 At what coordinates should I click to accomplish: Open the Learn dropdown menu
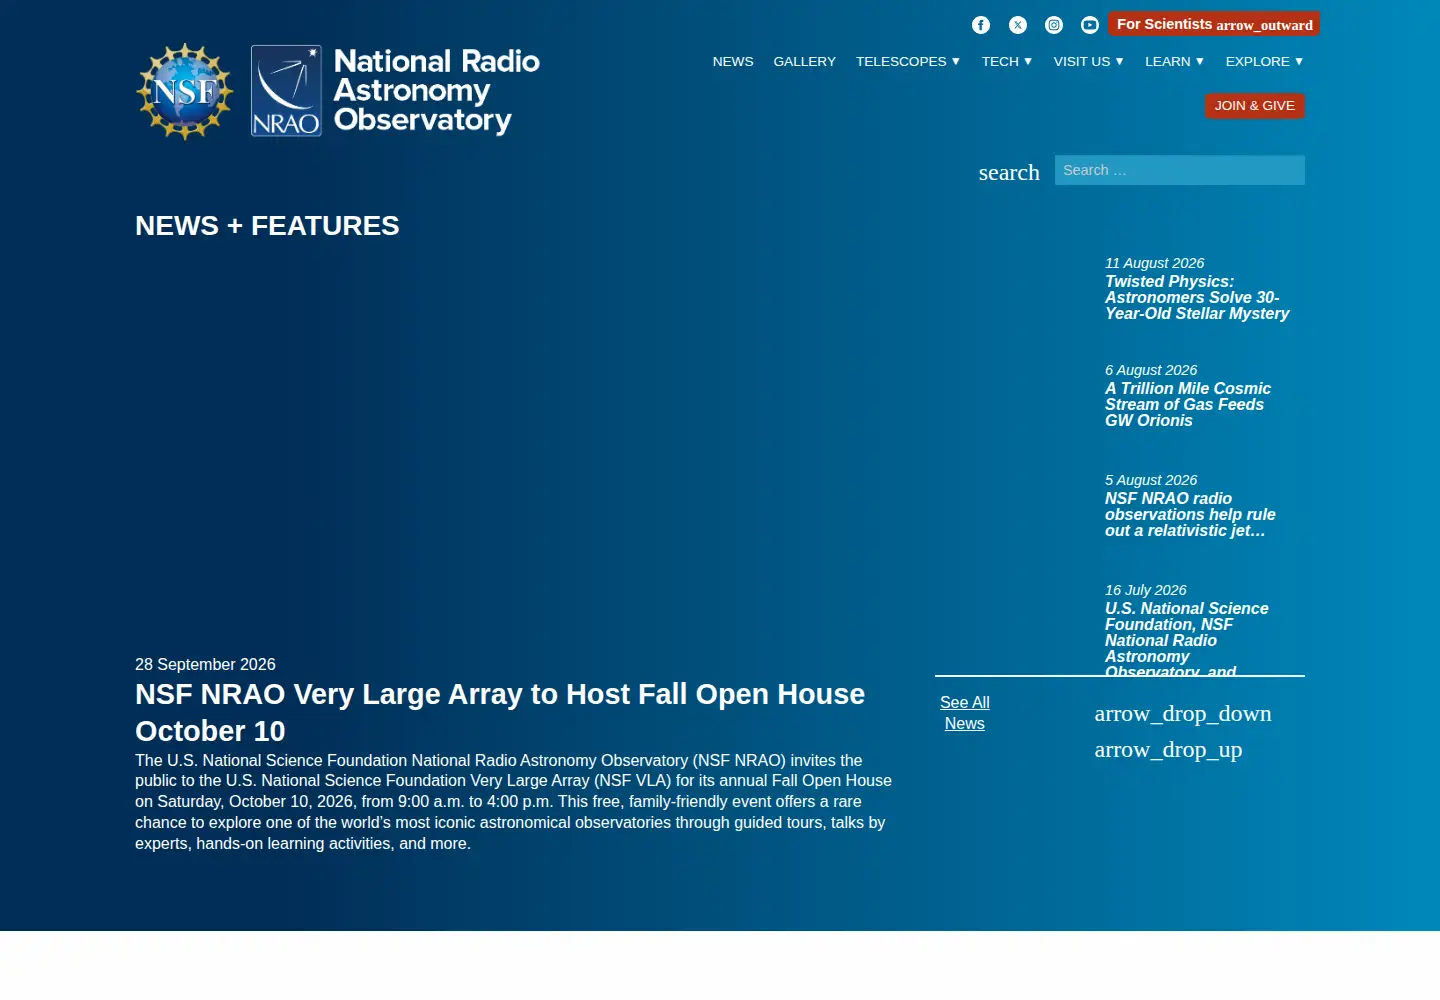coord(1175,62)
